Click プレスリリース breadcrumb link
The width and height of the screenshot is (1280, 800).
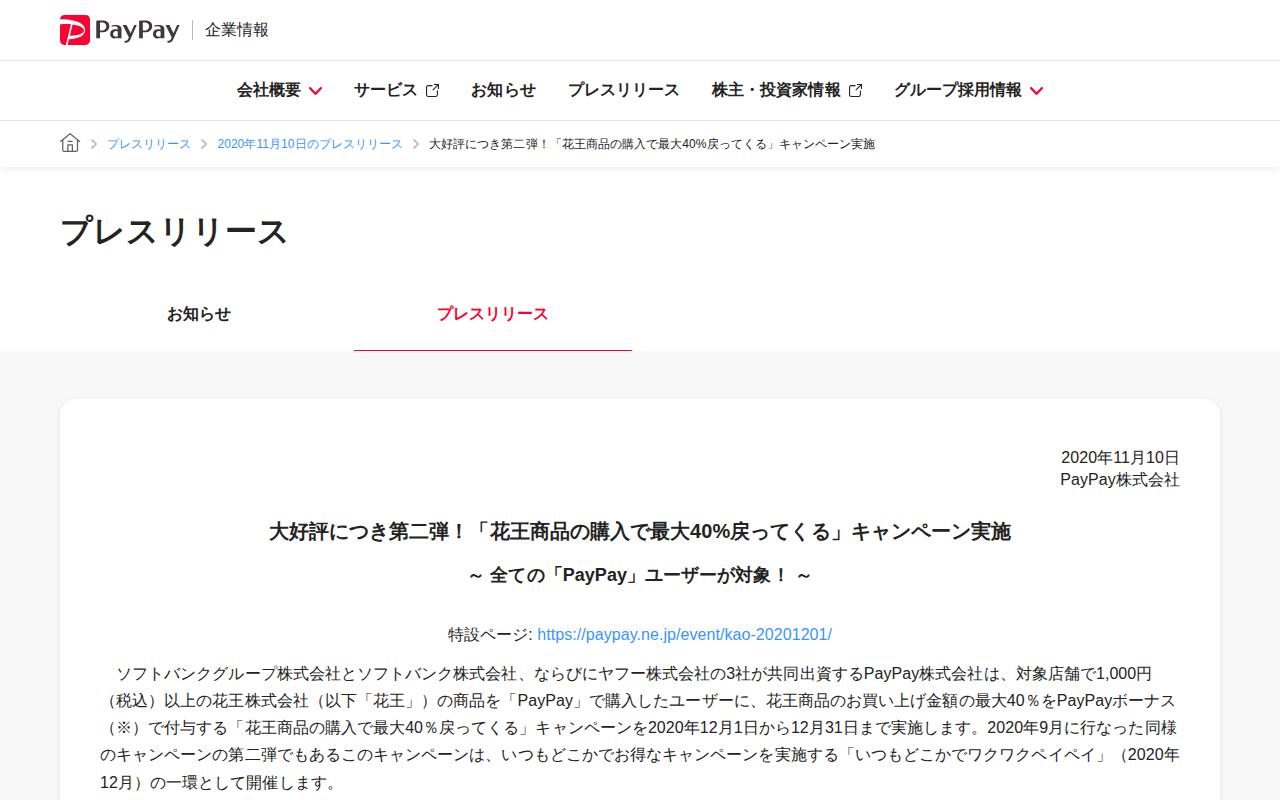click(149, 144)
